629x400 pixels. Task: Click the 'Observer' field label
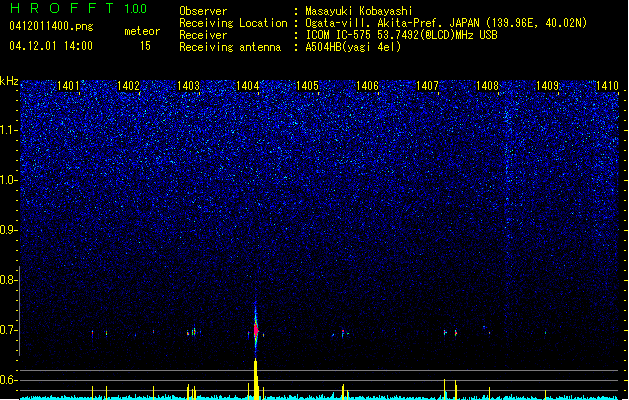tap(203, 11)
